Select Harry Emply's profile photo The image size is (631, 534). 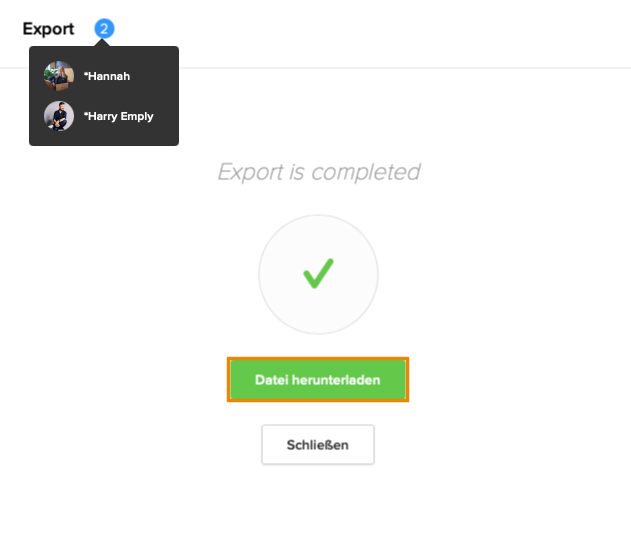click(59, 116)
